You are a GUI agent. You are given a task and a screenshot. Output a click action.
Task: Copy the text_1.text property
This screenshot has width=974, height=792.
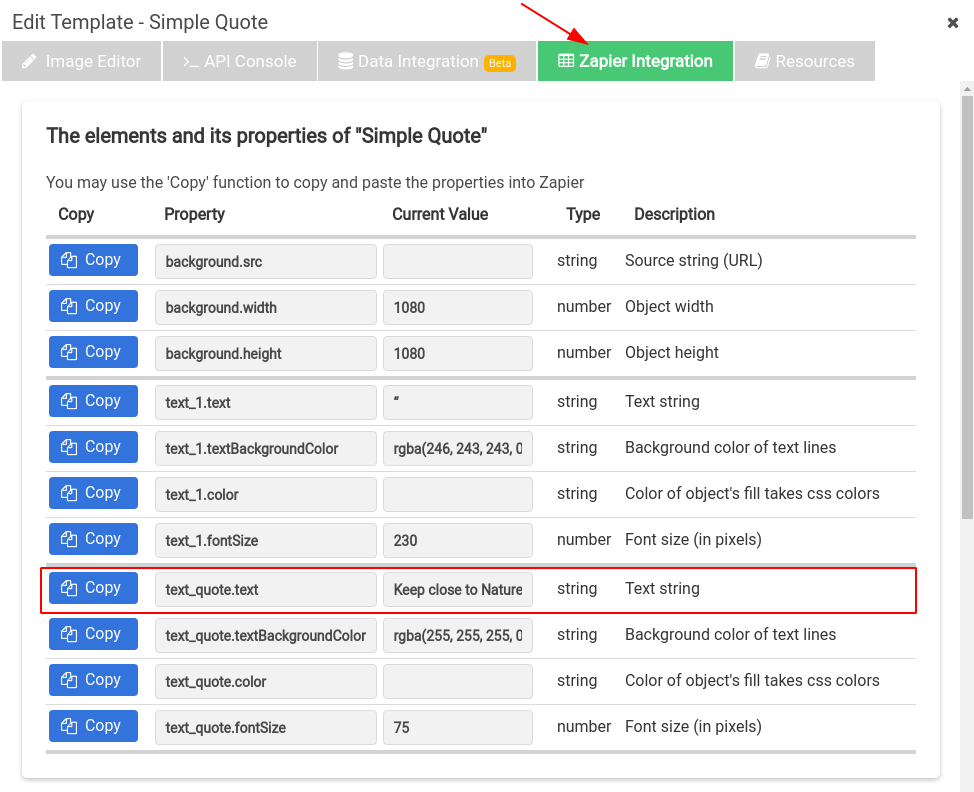click(x=93, y=401)
